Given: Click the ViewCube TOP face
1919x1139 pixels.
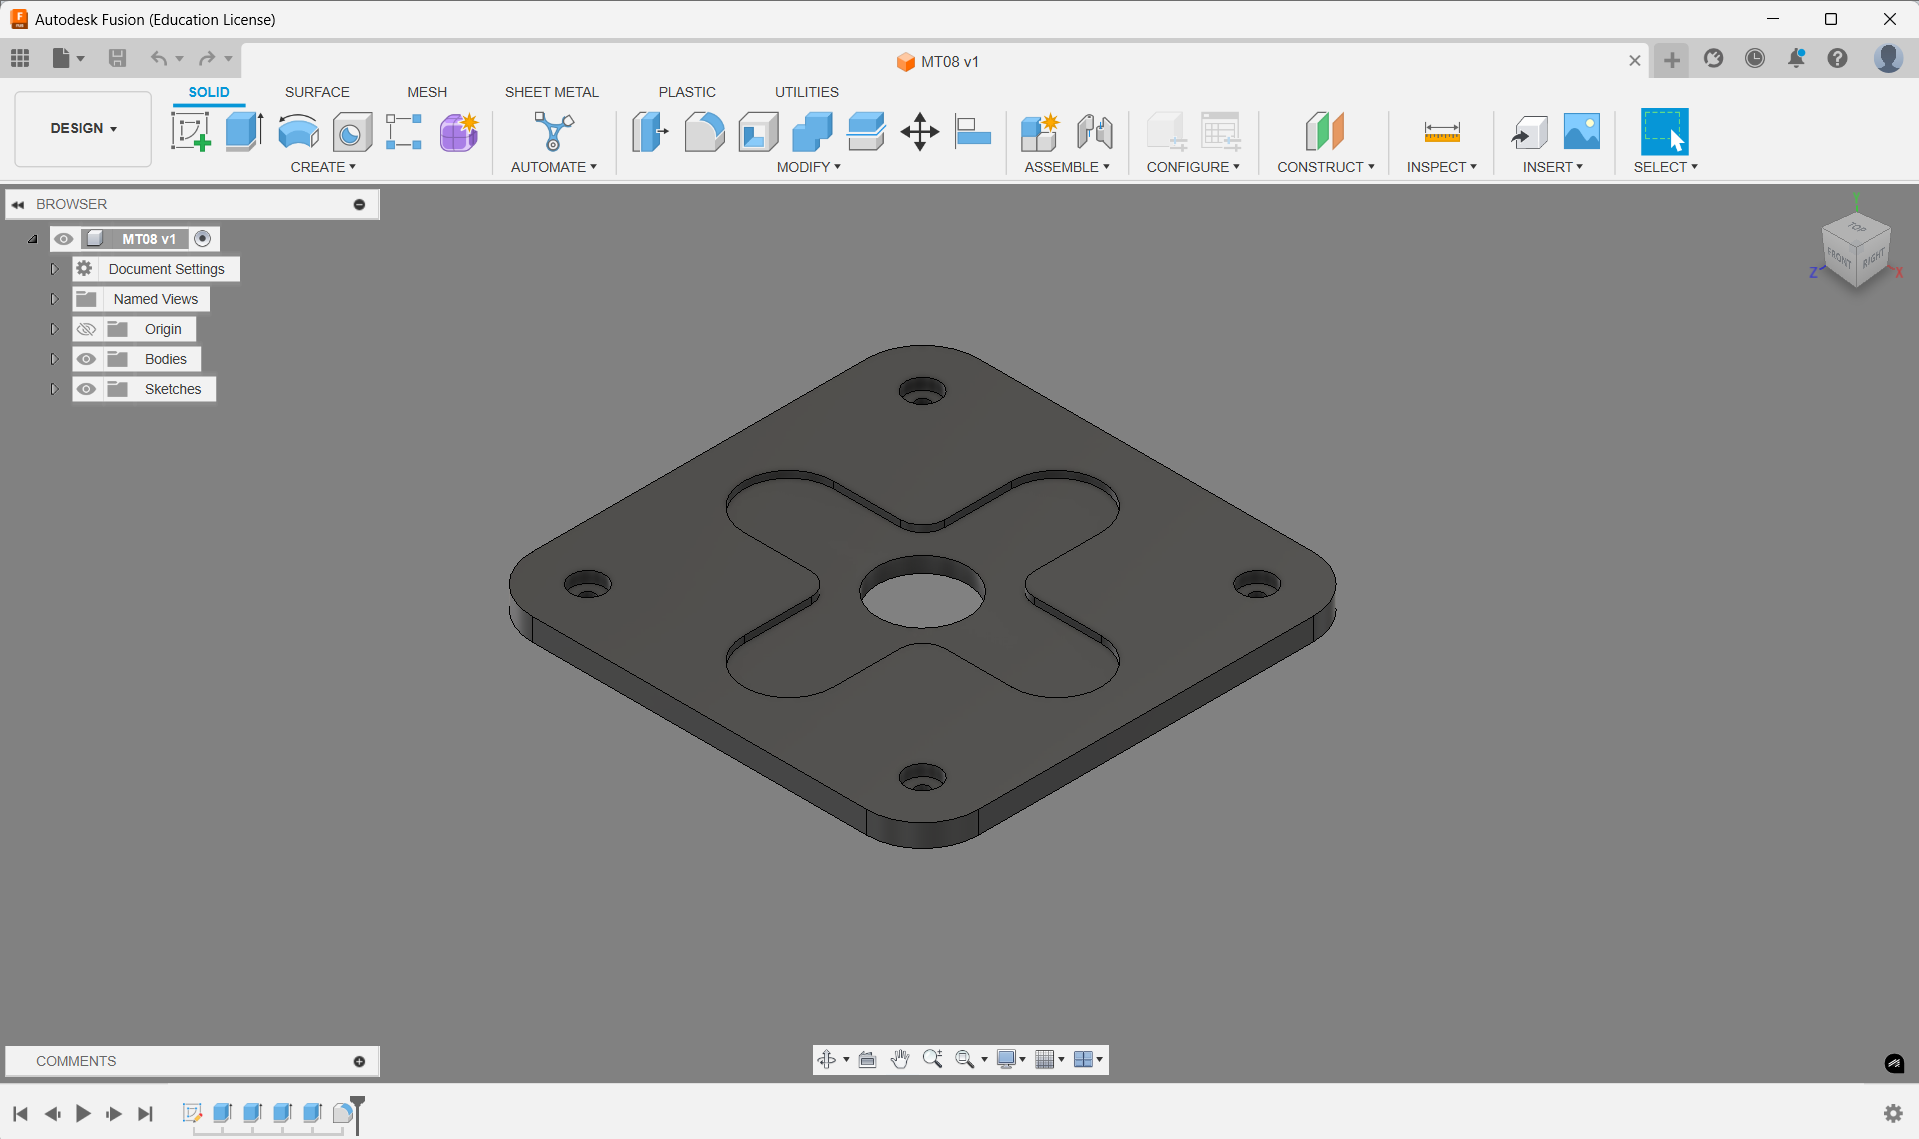Looking at the screenshot, I should [1857, 228].
